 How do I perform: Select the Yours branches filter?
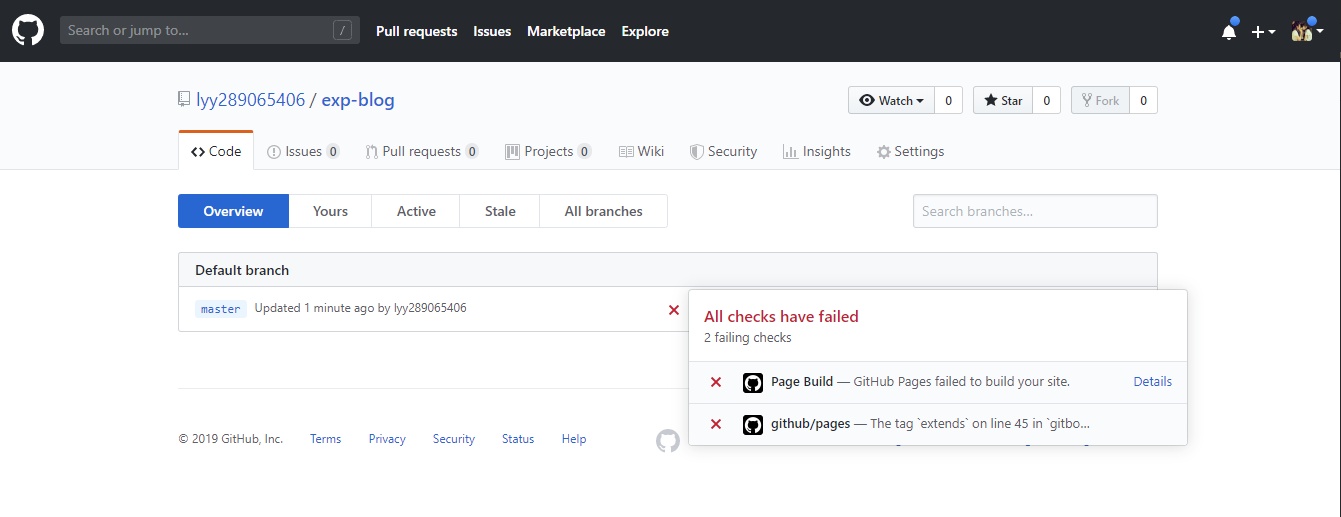point(330,211)
